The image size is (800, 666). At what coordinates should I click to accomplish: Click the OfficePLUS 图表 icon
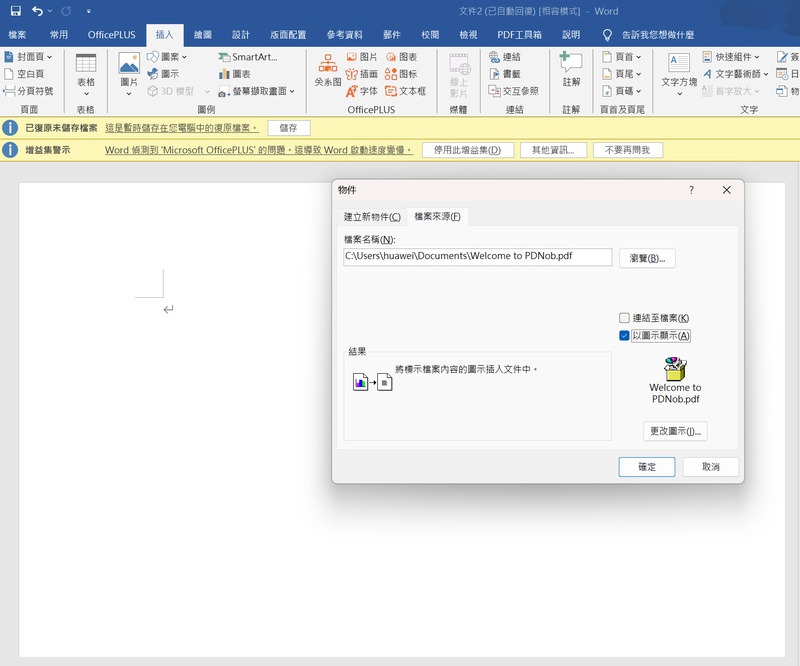coord(402,57)
